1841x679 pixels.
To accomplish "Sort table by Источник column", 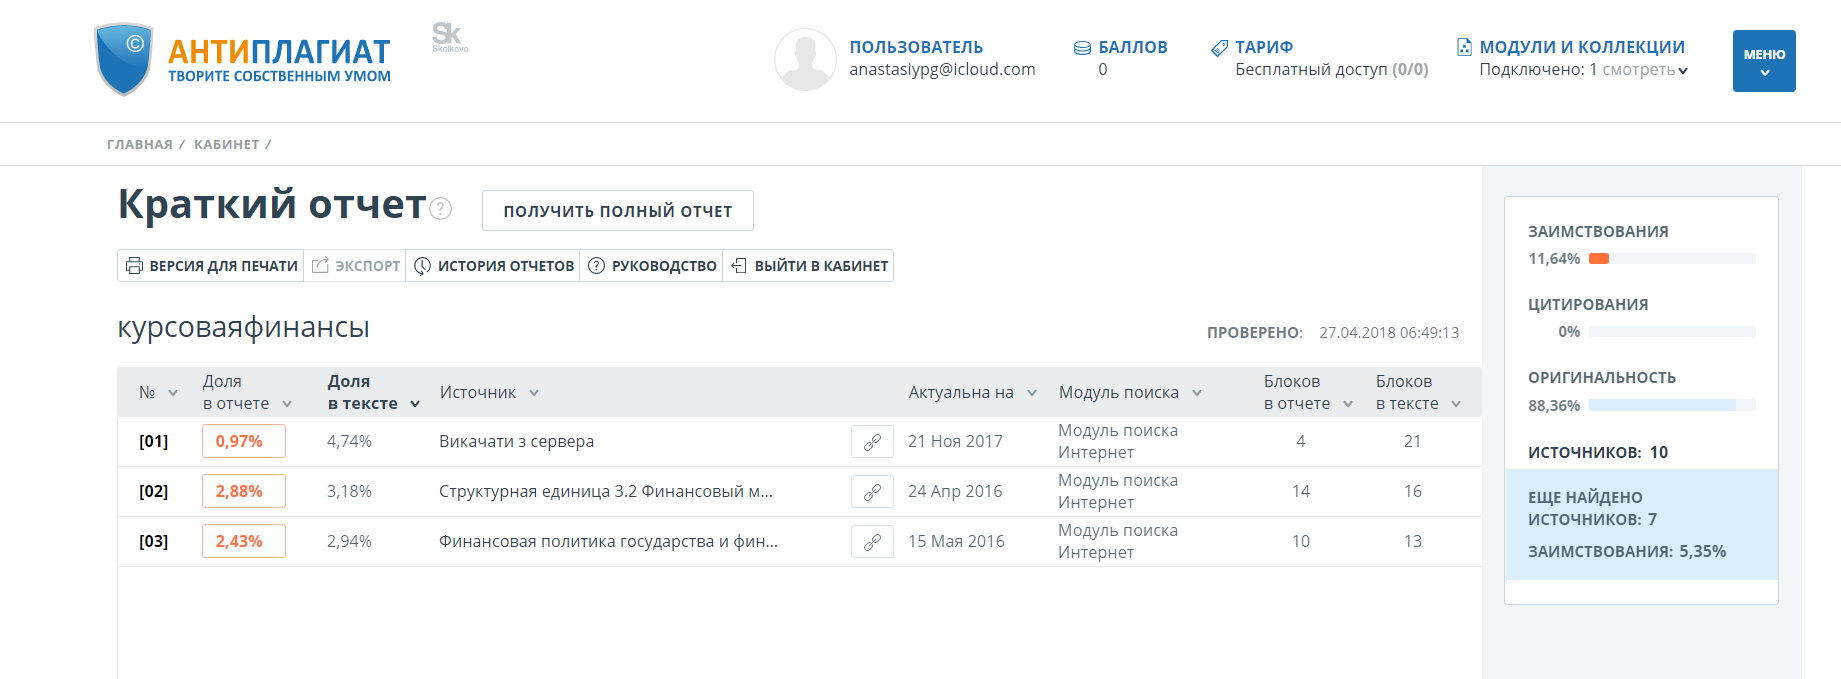I will click(x=489, y=393).
